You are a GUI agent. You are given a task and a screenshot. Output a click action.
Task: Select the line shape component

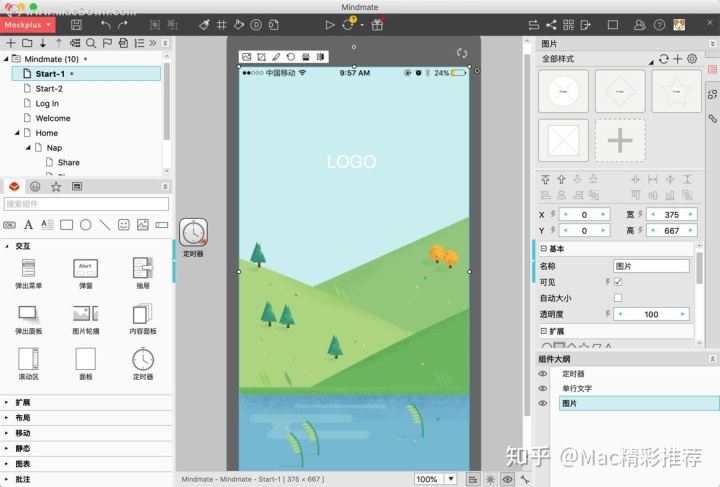tap(105, 225)
